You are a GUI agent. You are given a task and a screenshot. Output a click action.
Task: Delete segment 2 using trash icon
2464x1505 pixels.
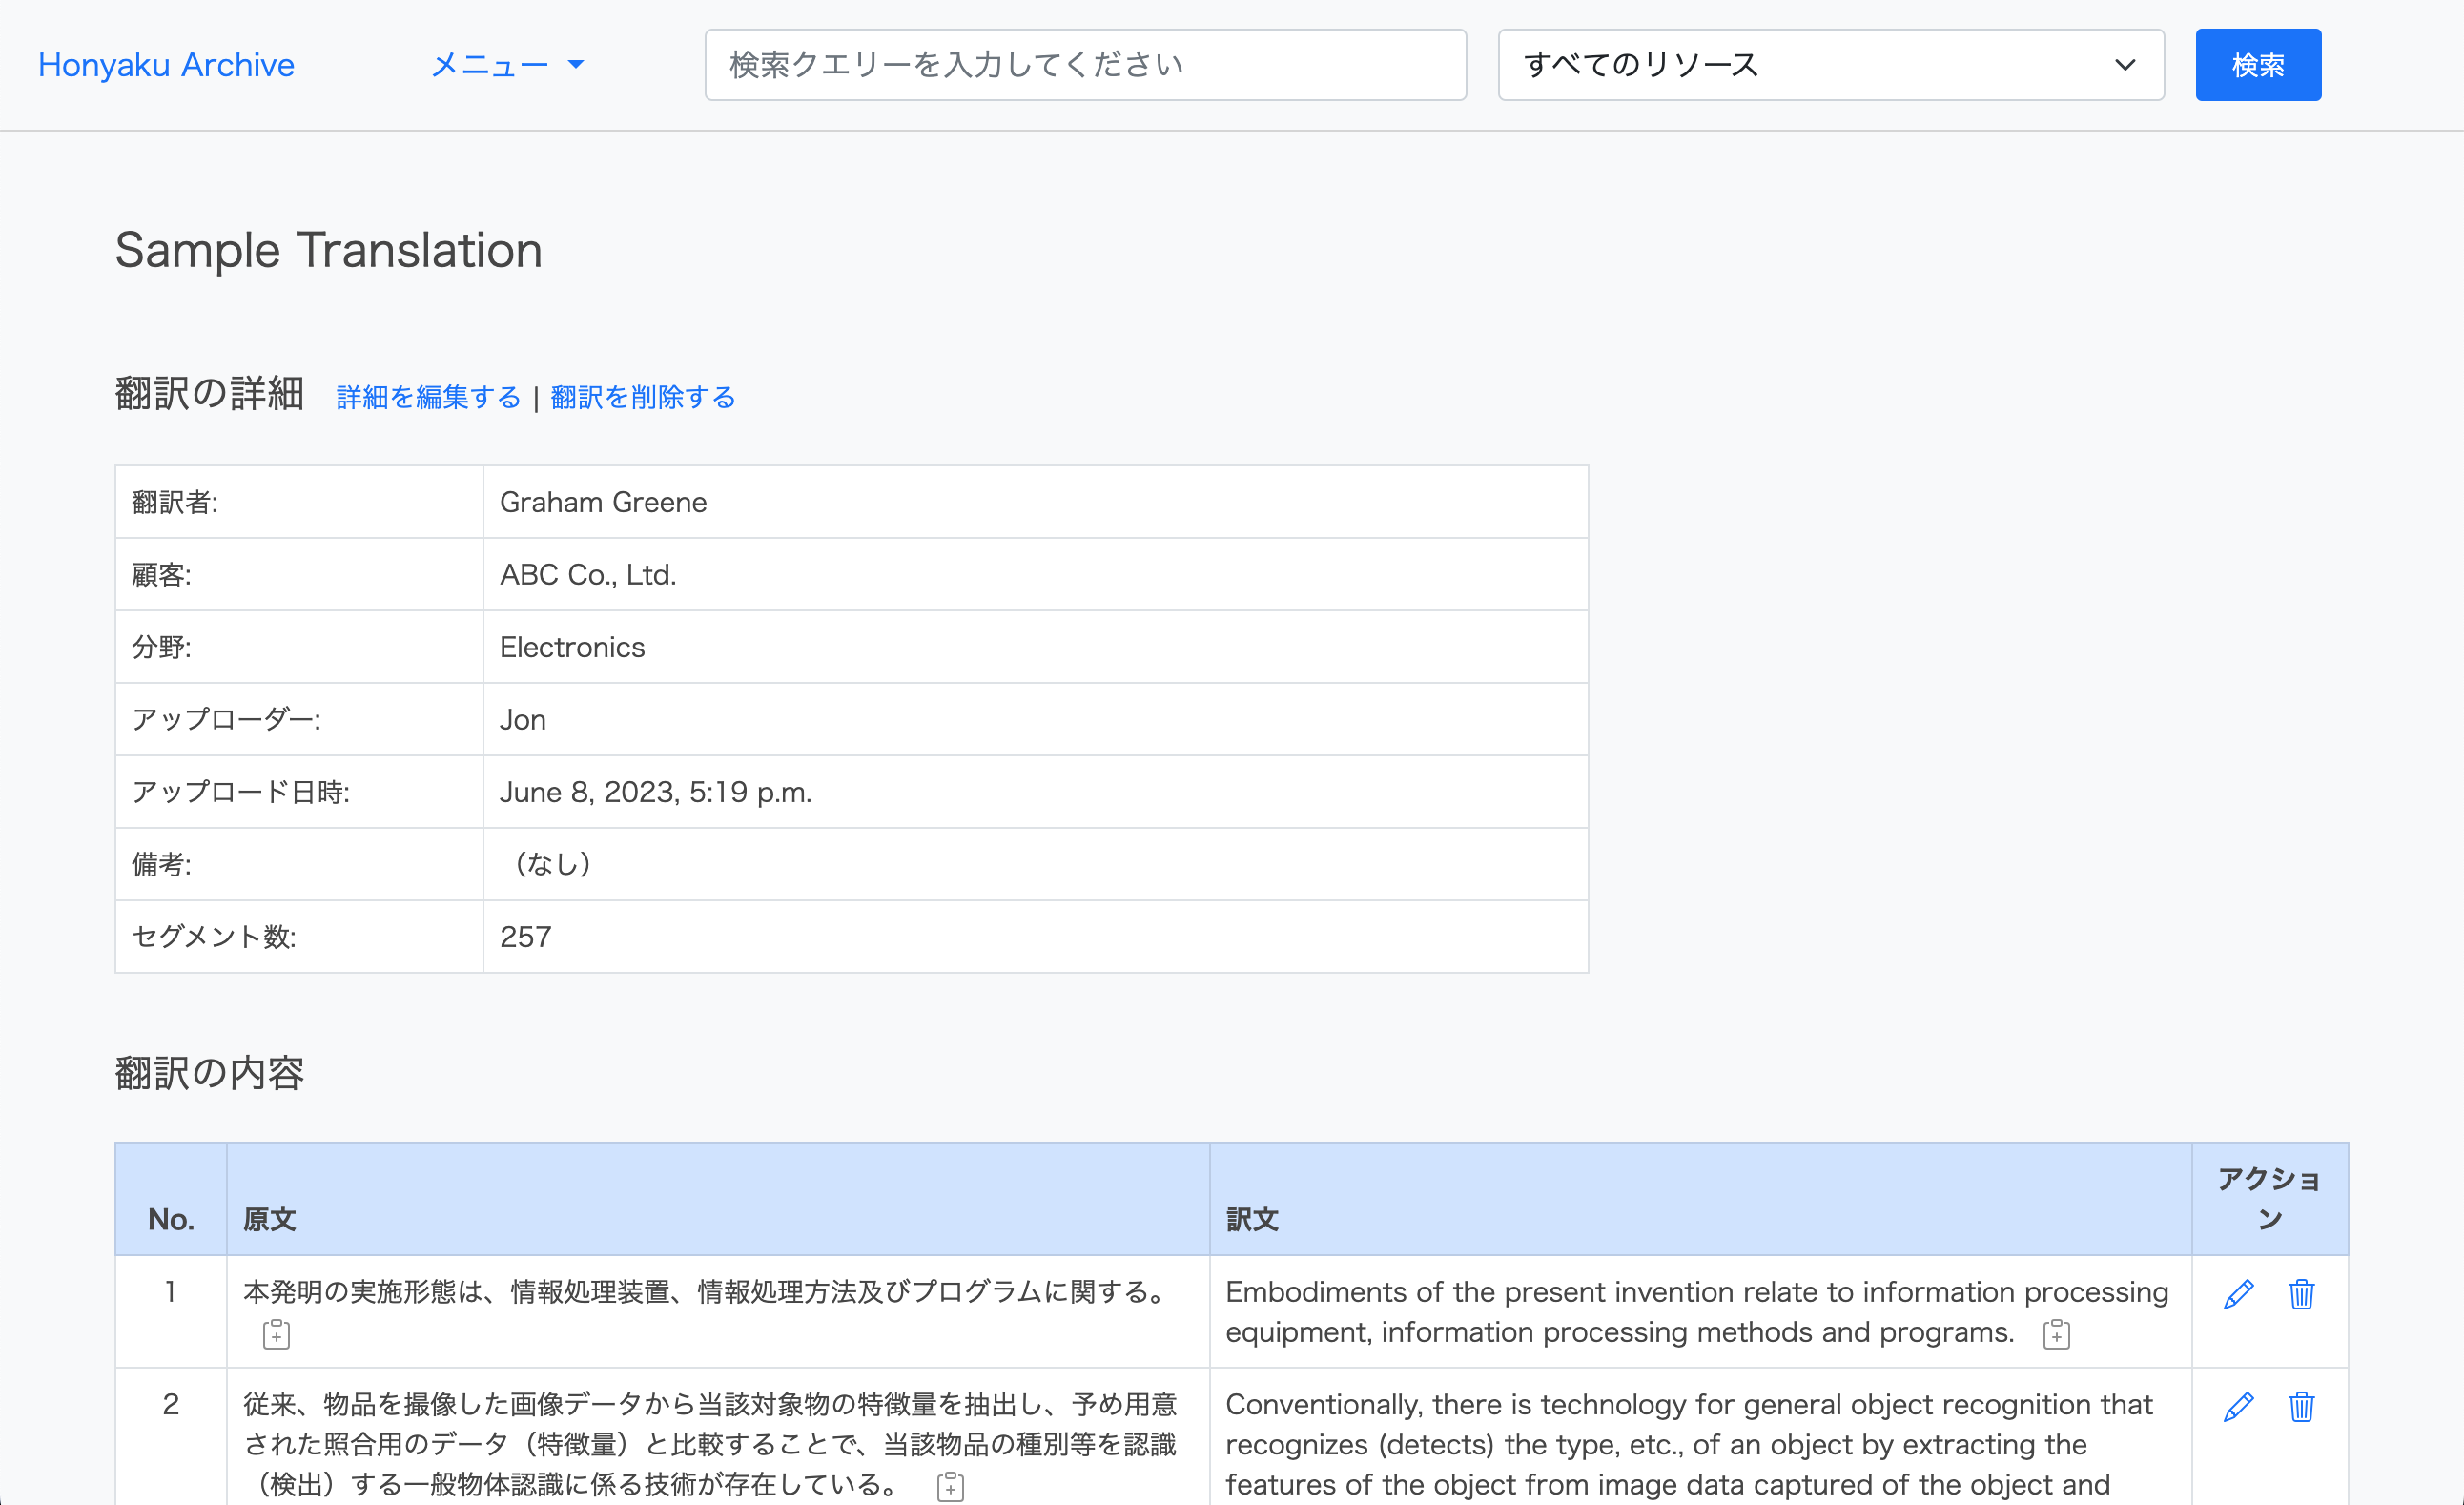pyautogui.click(x=2301, y=1407)
